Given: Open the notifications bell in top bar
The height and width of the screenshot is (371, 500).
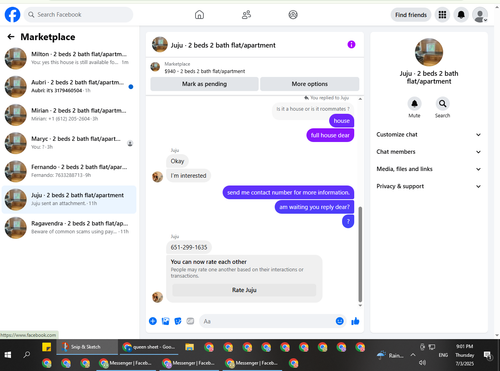Looking at the screenshot, I should (x=461, y=15).
